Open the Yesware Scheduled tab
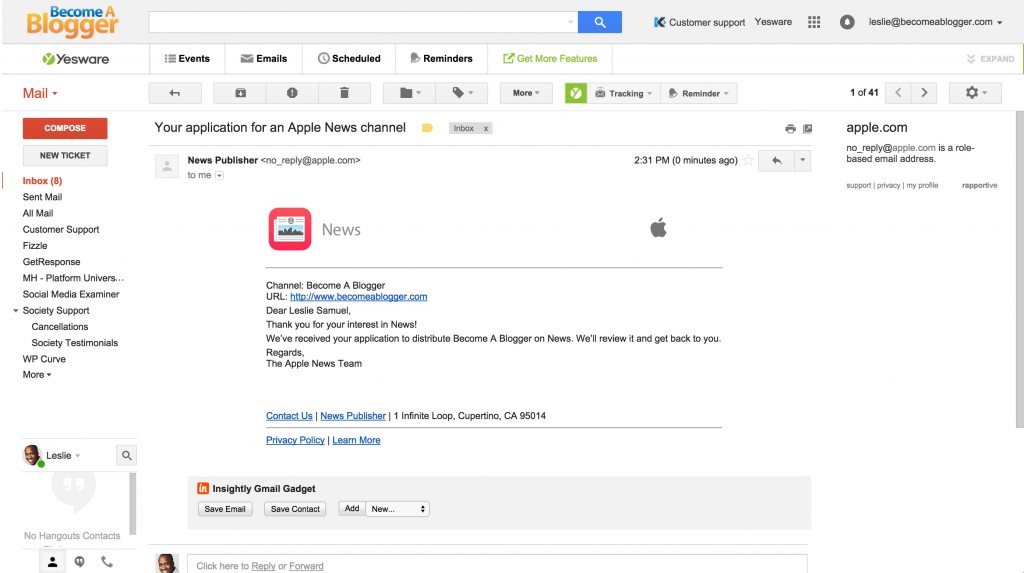 pos(349,59)
